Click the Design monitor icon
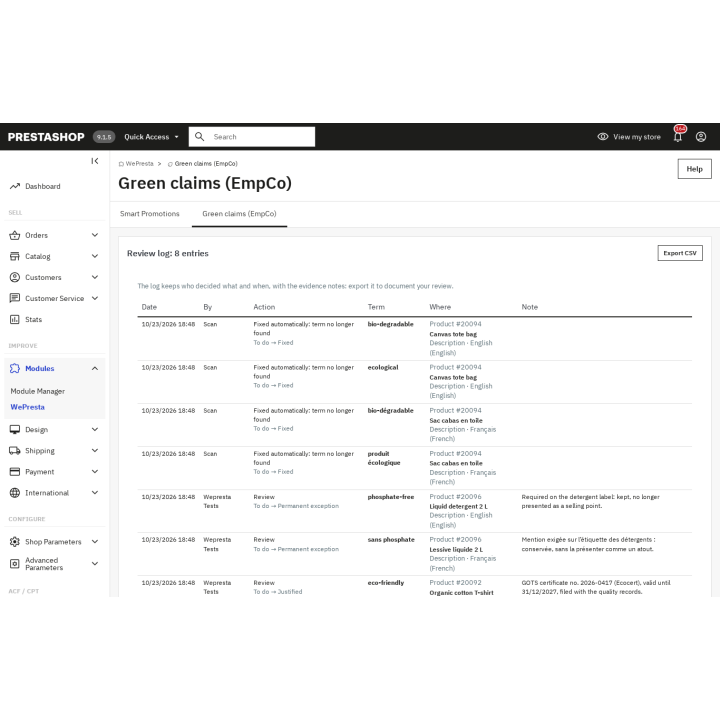 (15, 430)
